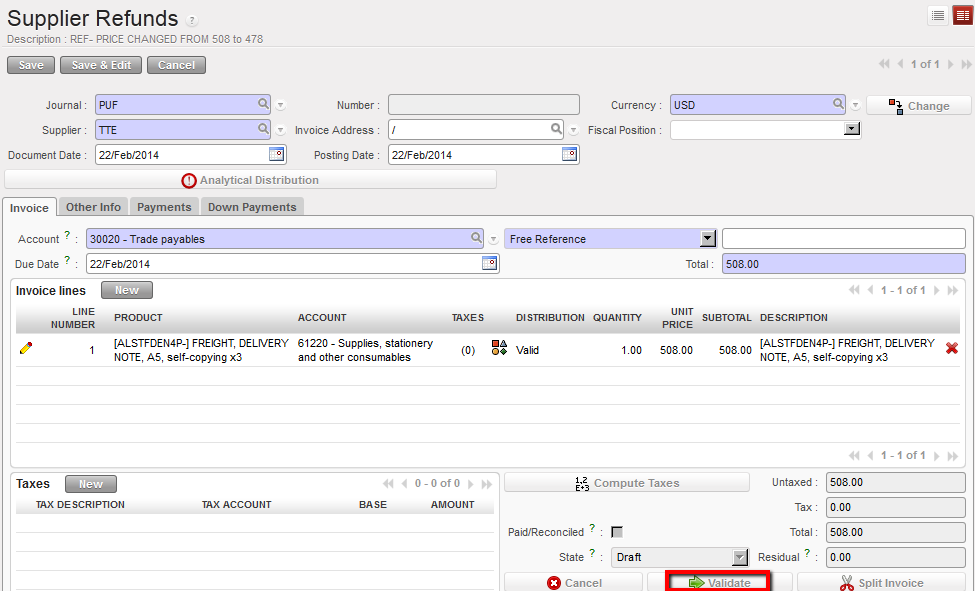Open calendar picker for Posting Date
The image size is (975, 591).
[569, 155]
